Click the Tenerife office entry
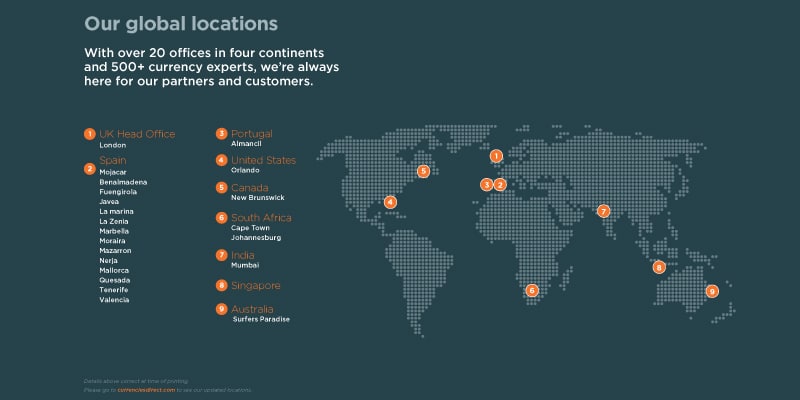The width and height of the screenshot is (800, 400). point(114,290)
